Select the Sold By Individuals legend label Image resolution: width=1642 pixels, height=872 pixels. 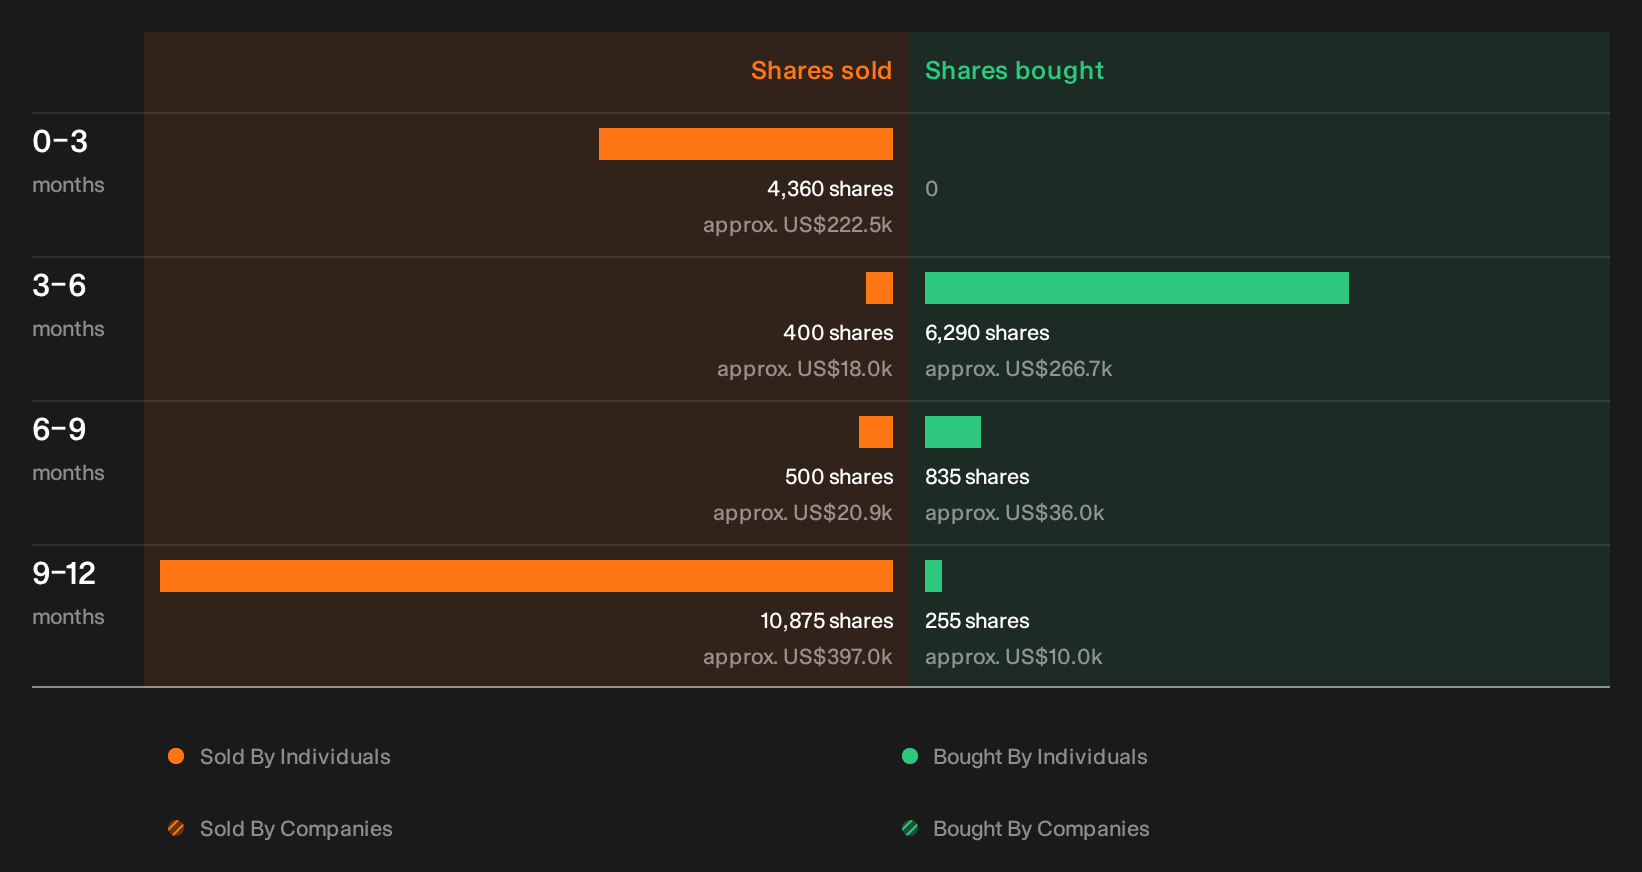[x=295, y=757]
